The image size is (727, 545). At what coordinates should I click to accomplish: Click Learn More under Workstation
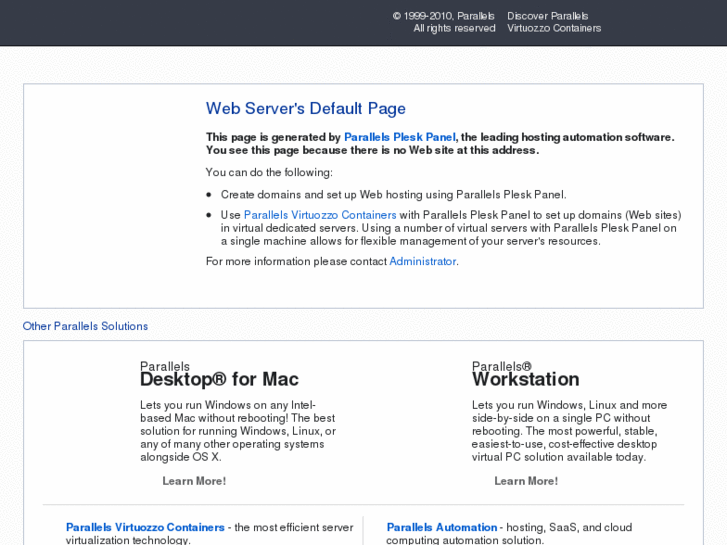[x=526, y=481]
